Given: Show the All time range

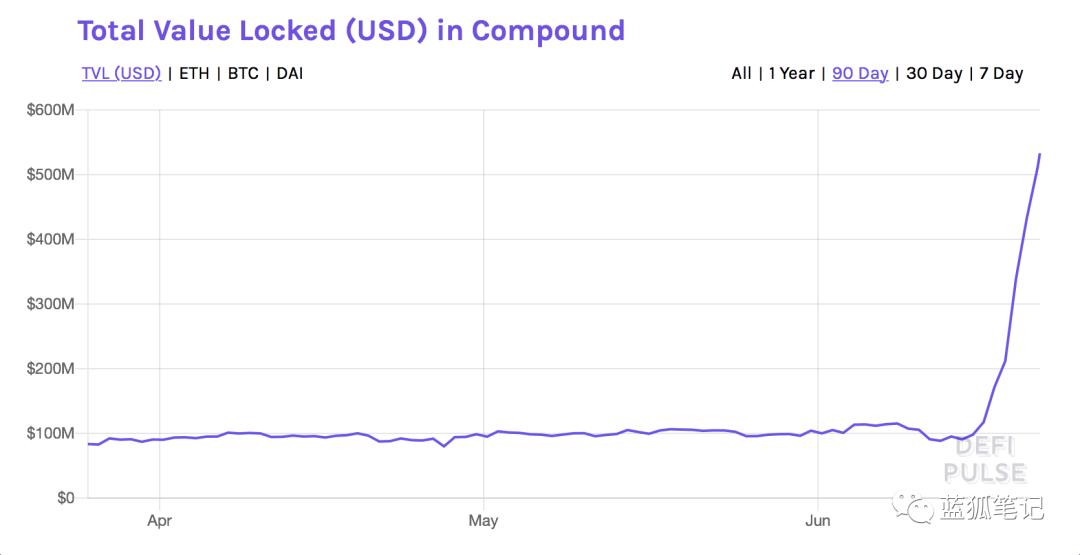Looking at the screenshot, I should tap(741, 74).
